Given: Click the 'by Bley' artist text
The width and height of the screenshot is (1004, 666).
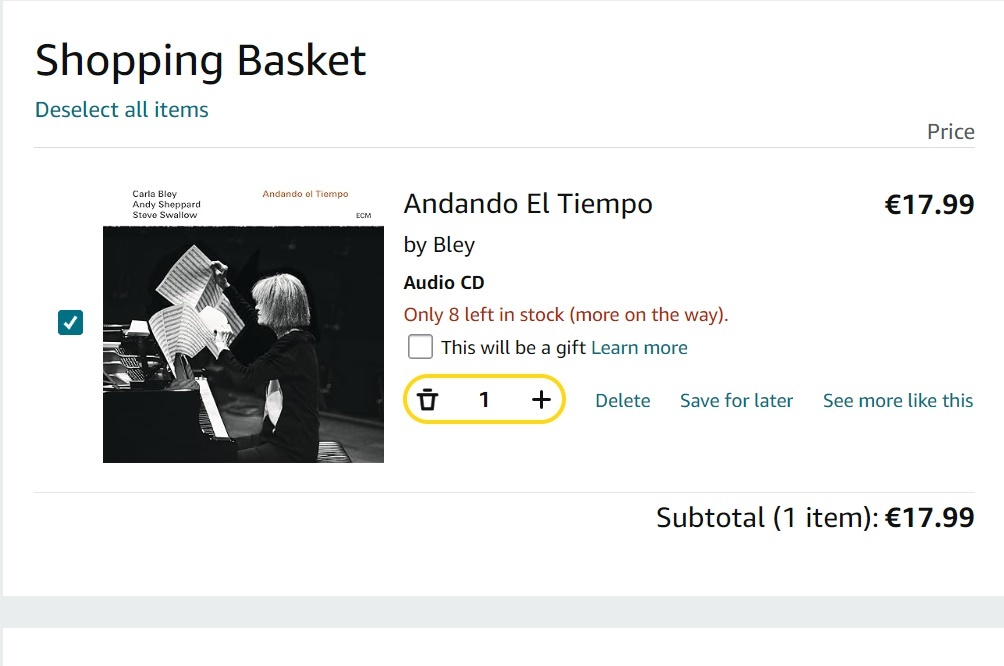Looking at the screenshot, I should coord(439,245).
